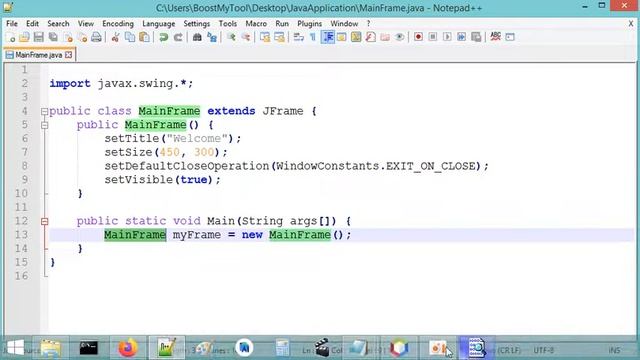Click the Save All toolbar icon
640x360 pixels.
(x=53, y=37)
